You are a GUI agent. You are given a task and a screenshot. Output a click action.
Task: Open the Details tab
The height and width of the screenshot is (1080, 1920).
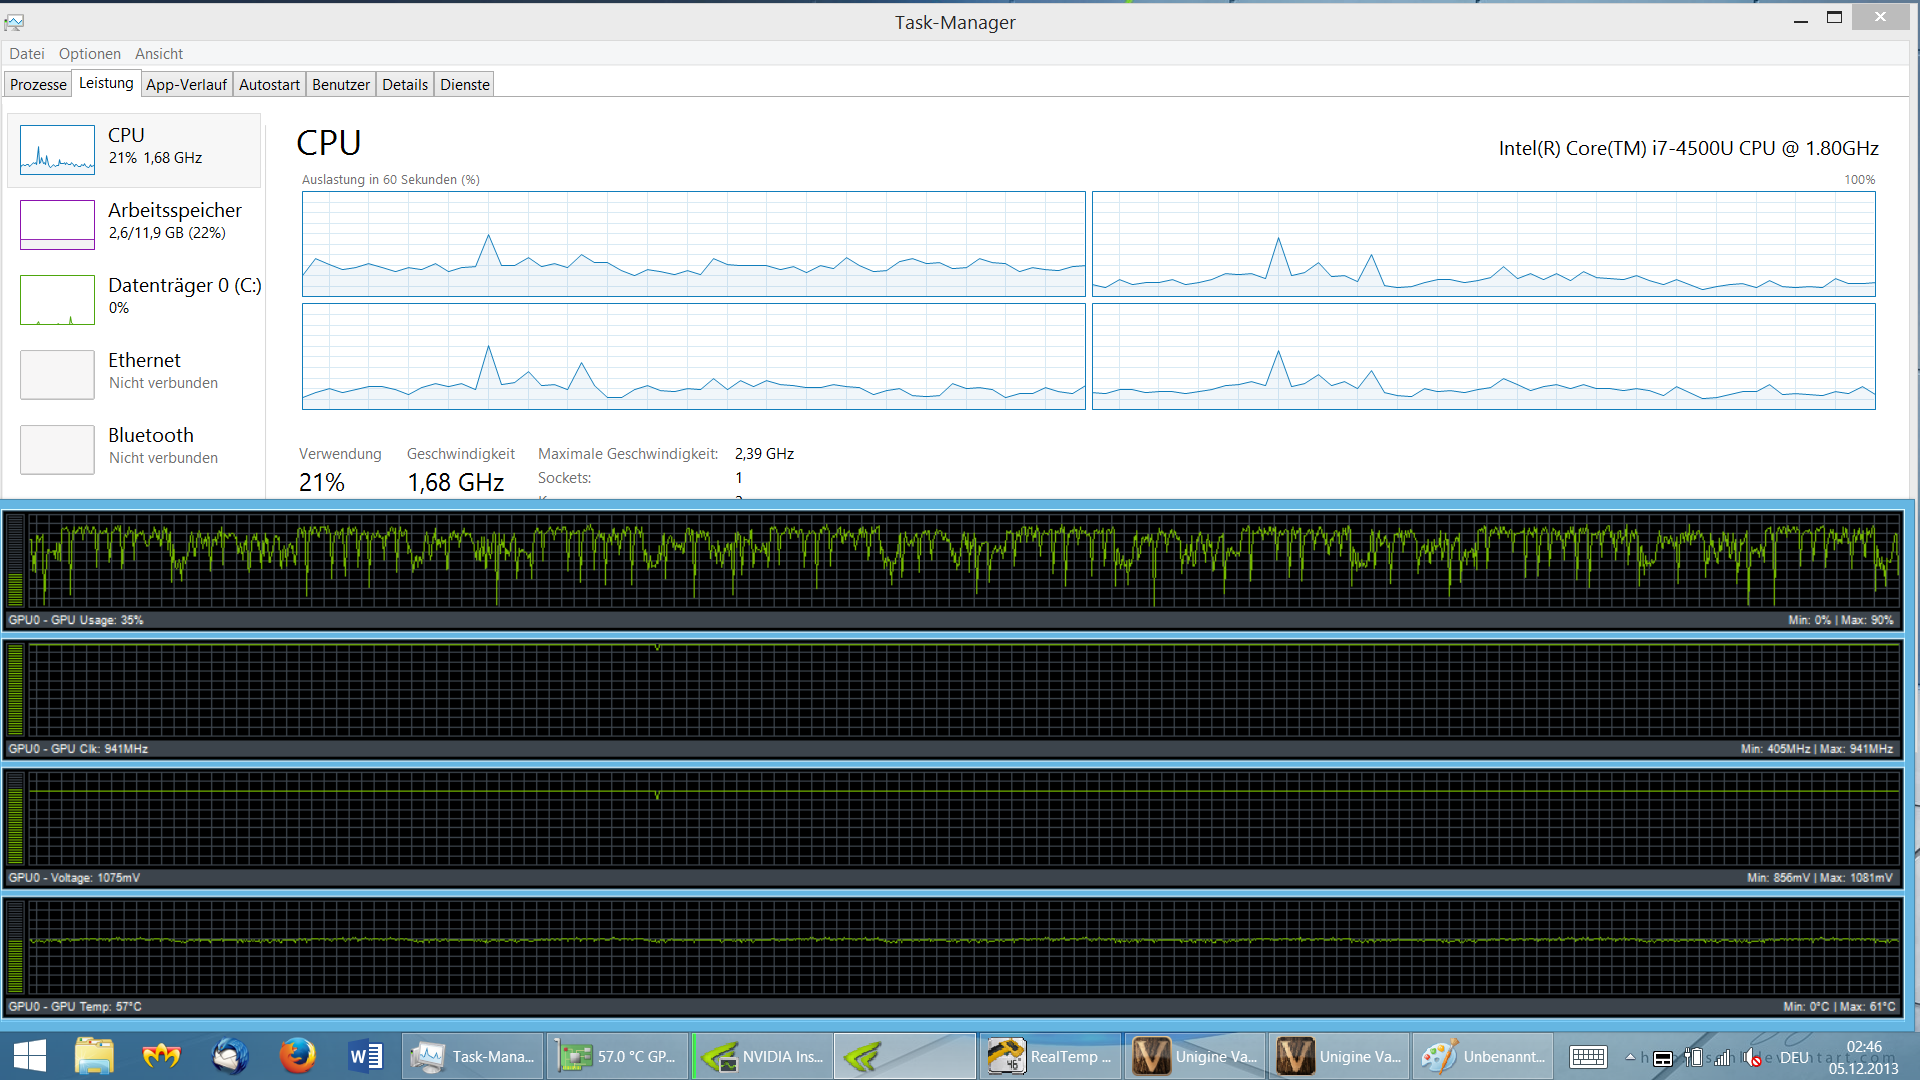tap(405, 85)
